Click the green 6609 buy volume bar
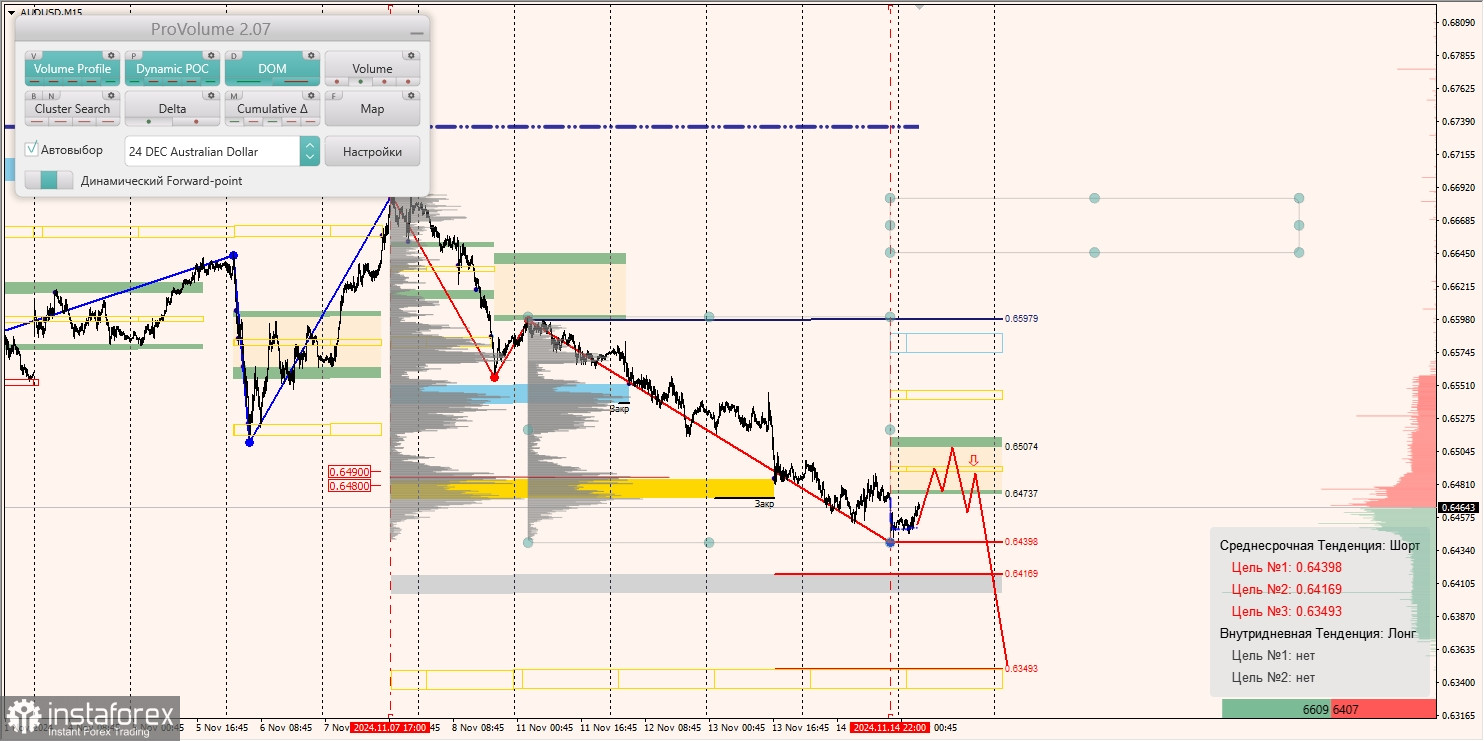This screenshot has width=1484, height=741. pyautogui.click(x=1276, y=709)
